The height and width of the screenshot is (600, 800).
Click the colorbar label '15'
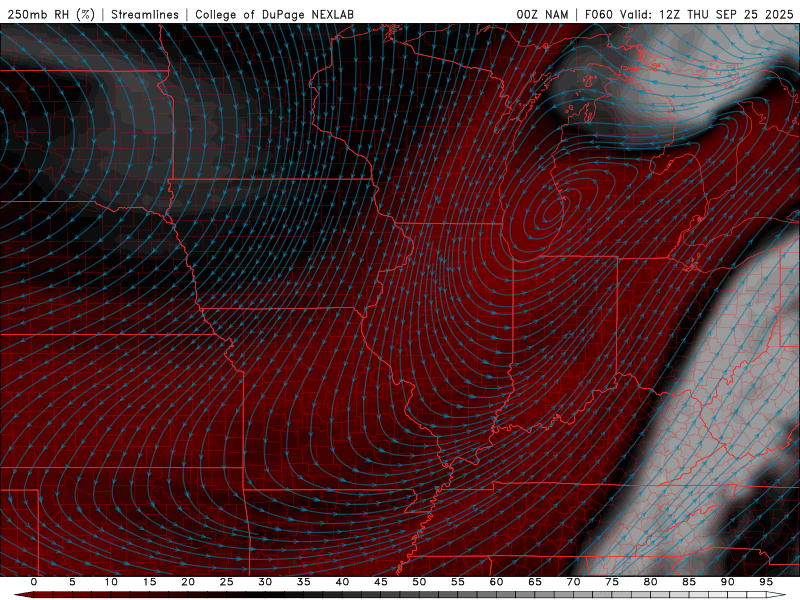pyautogui.click(x=149, y=582)
